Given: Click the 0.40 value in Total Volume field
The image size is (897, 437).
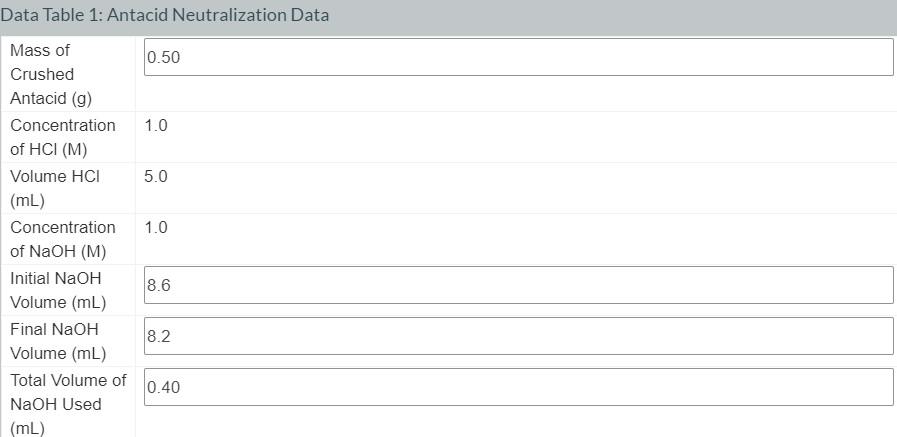Looking at the screenshot, I should click(163, 388).
